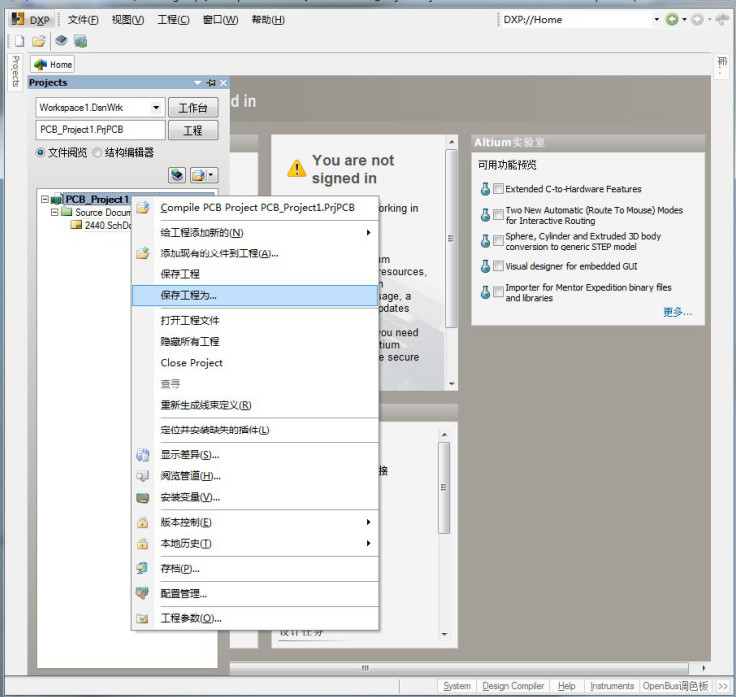The width and height of the screenshot is (736, 697).
Task: Click the show differences icon
Action: [x=143, y=454]
